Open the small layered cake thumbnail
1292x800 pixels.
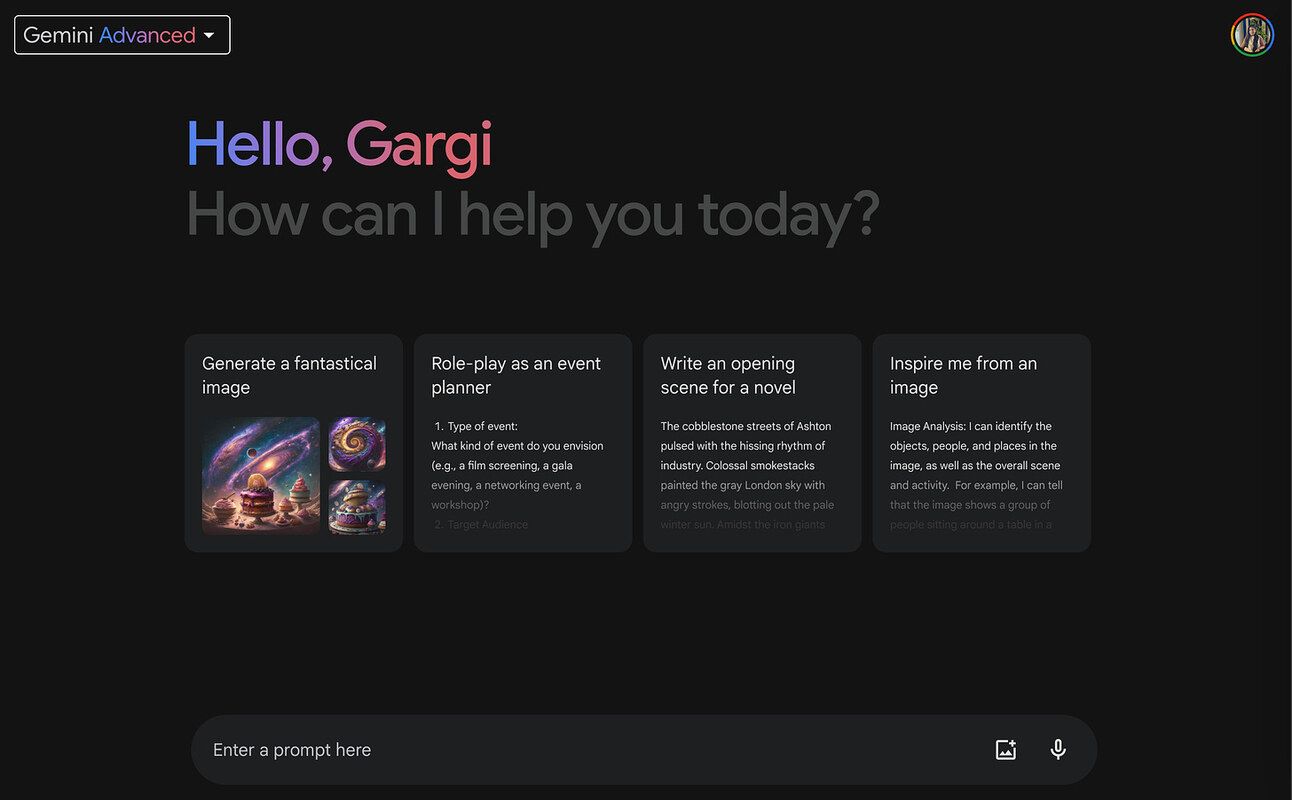tap(357, 507)
